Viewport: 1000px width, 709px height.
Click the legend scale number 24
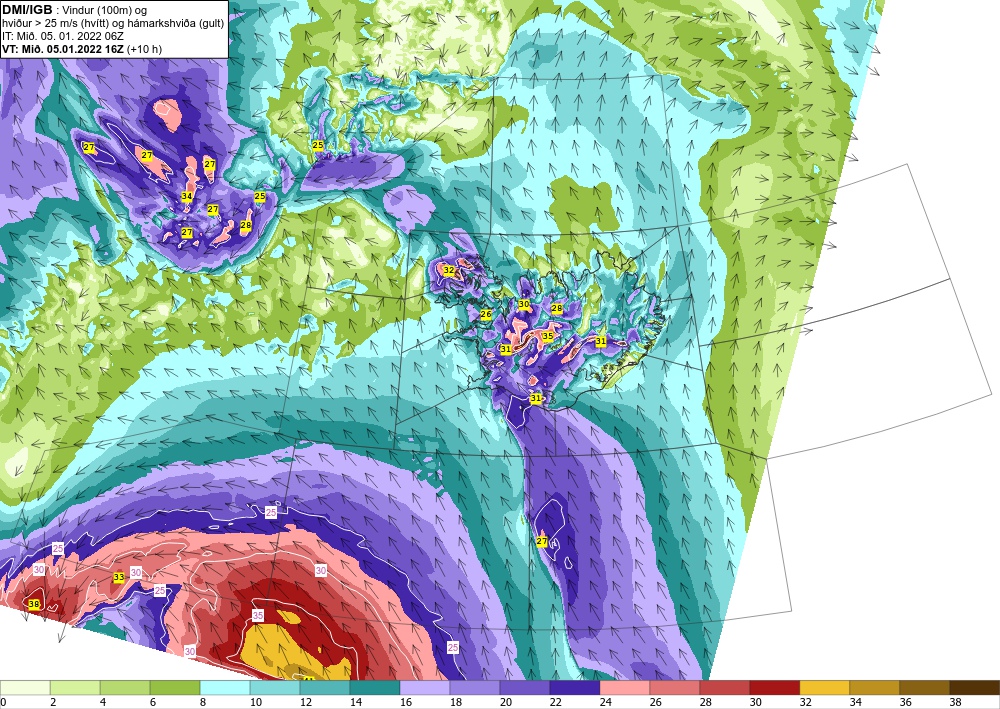(x=605, y=703)
